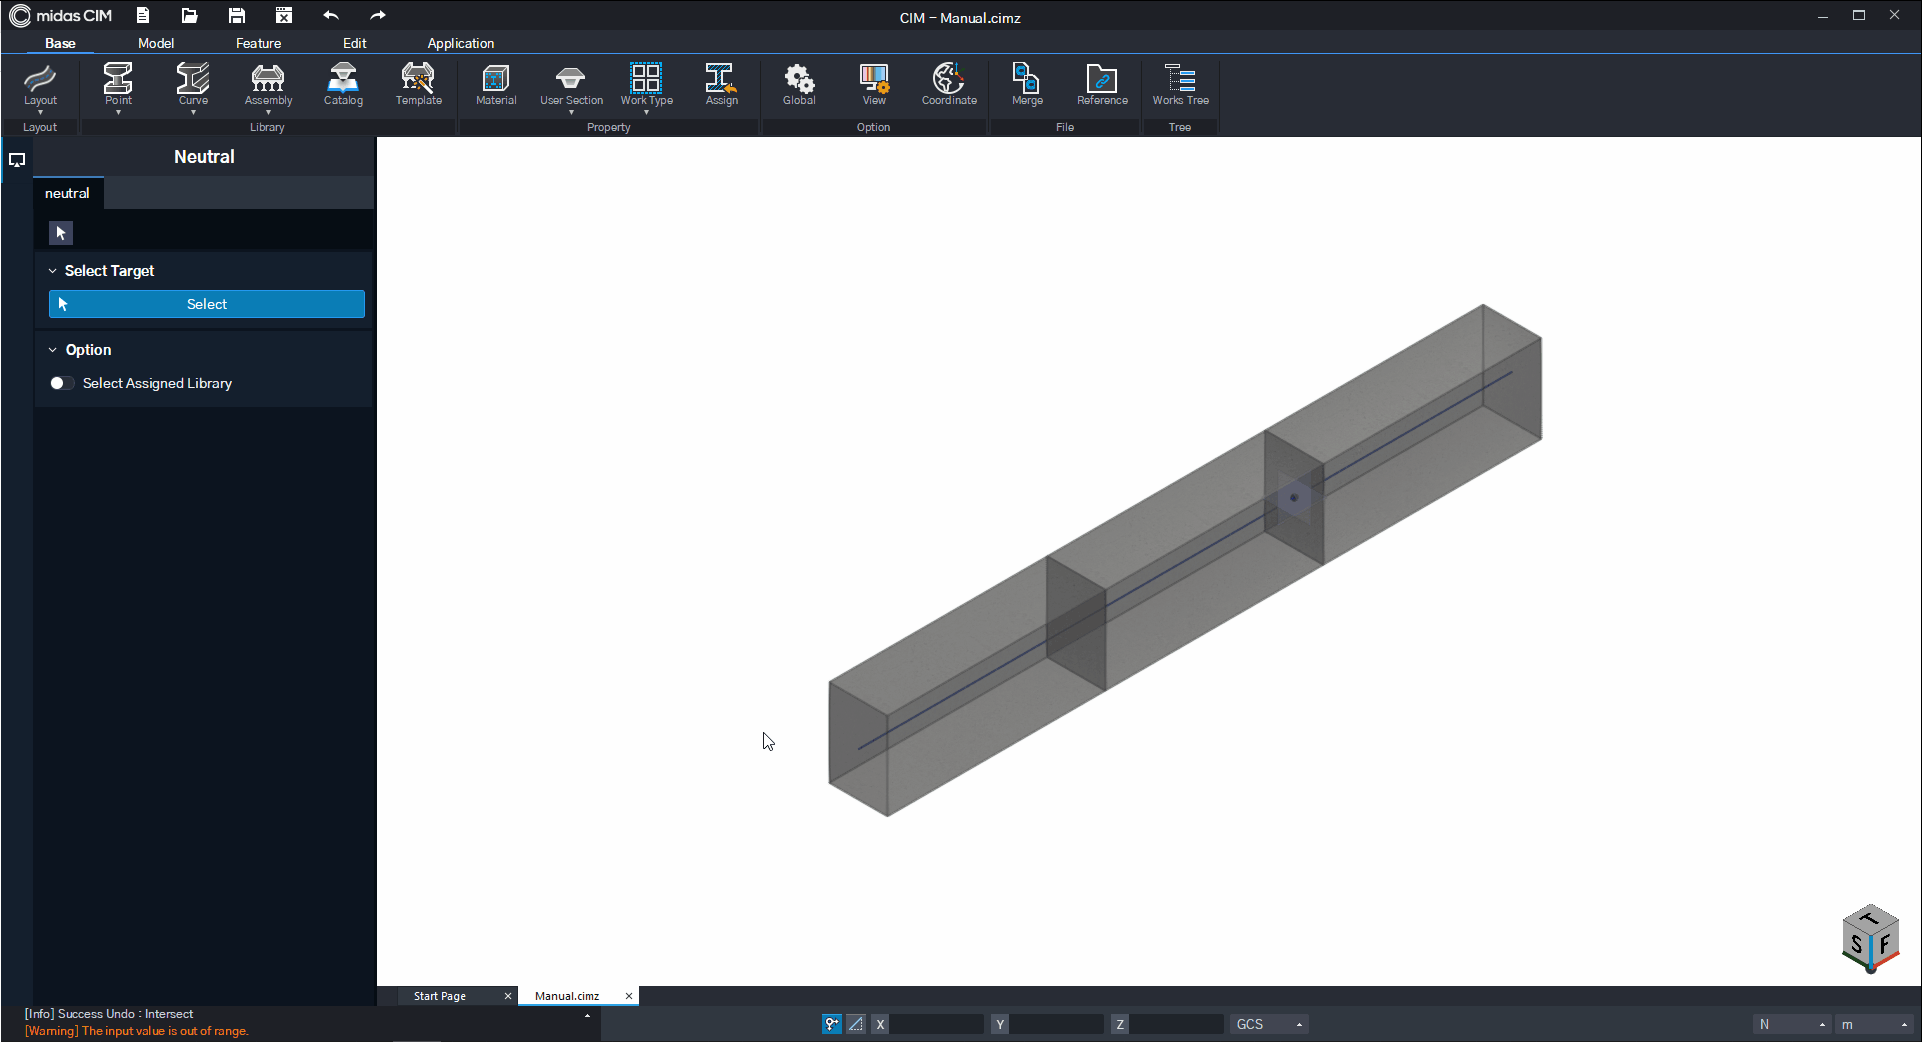Click the Assign property icon

pyautogui.click(x=721, y=85)
